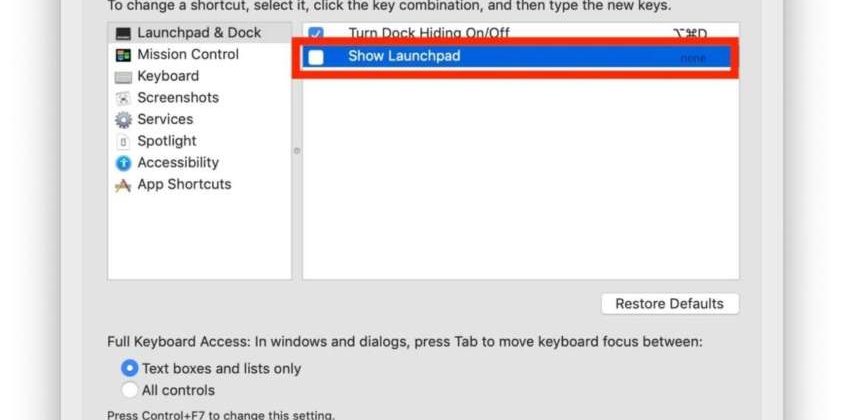The height and width of the screenshot is (420, 844).
Task: Click the Spotlight category icon
Action: pos(123,142)
